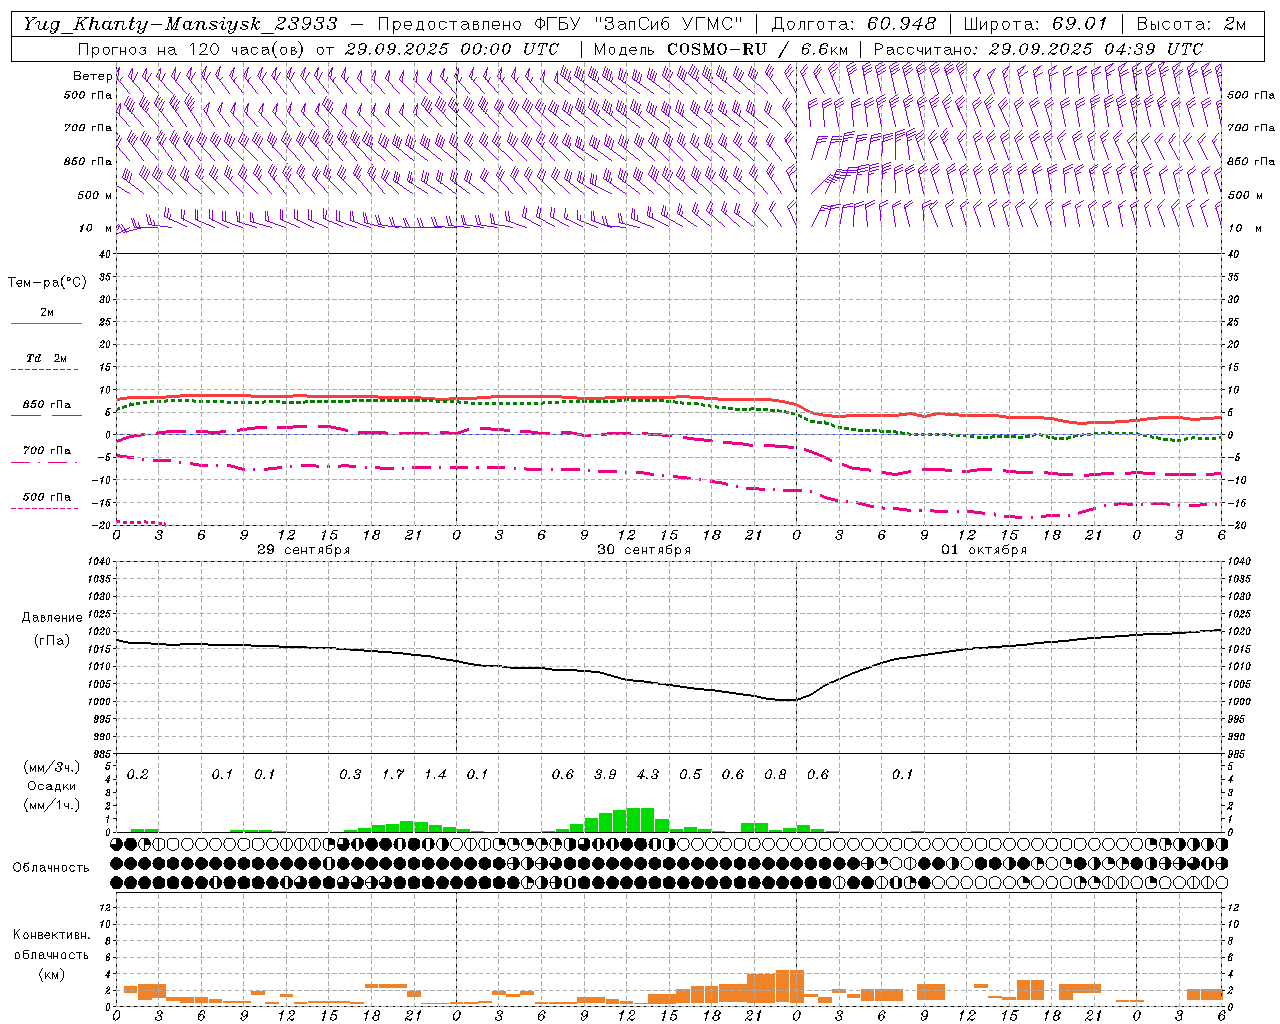
Task: Click the date label 01 октября
Action: [984, 550]
